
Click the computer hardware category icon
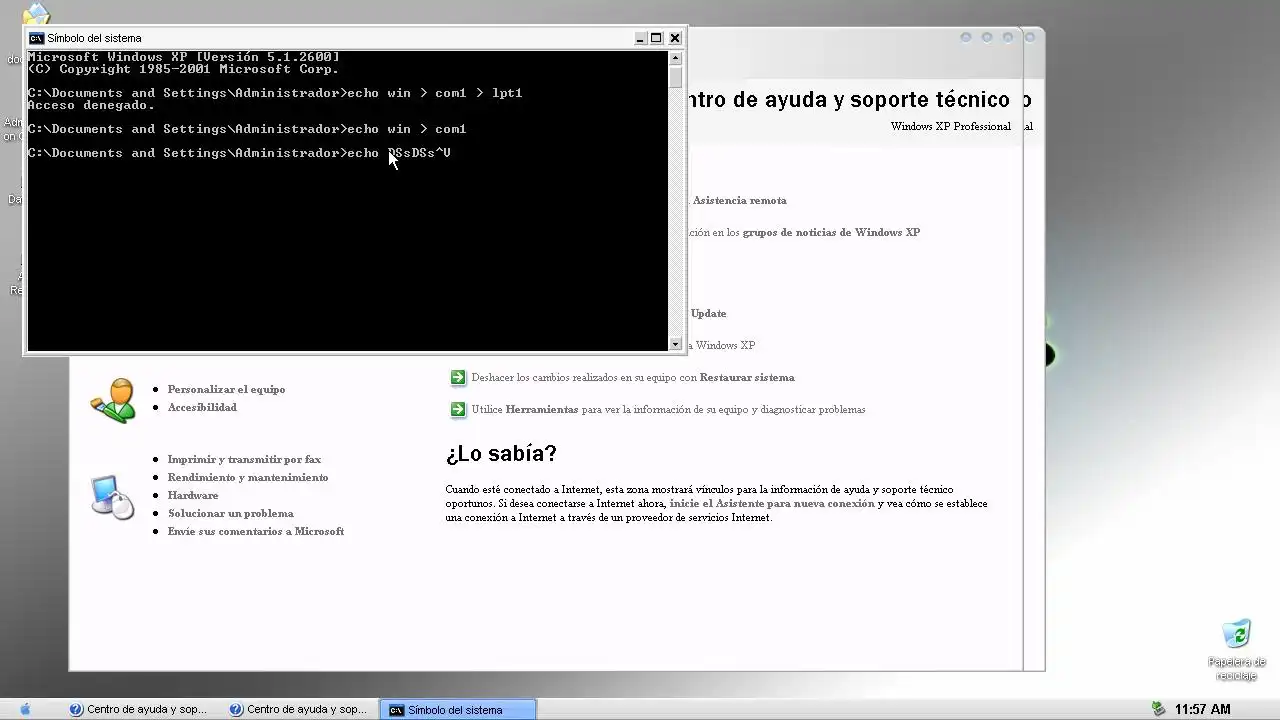112,497
